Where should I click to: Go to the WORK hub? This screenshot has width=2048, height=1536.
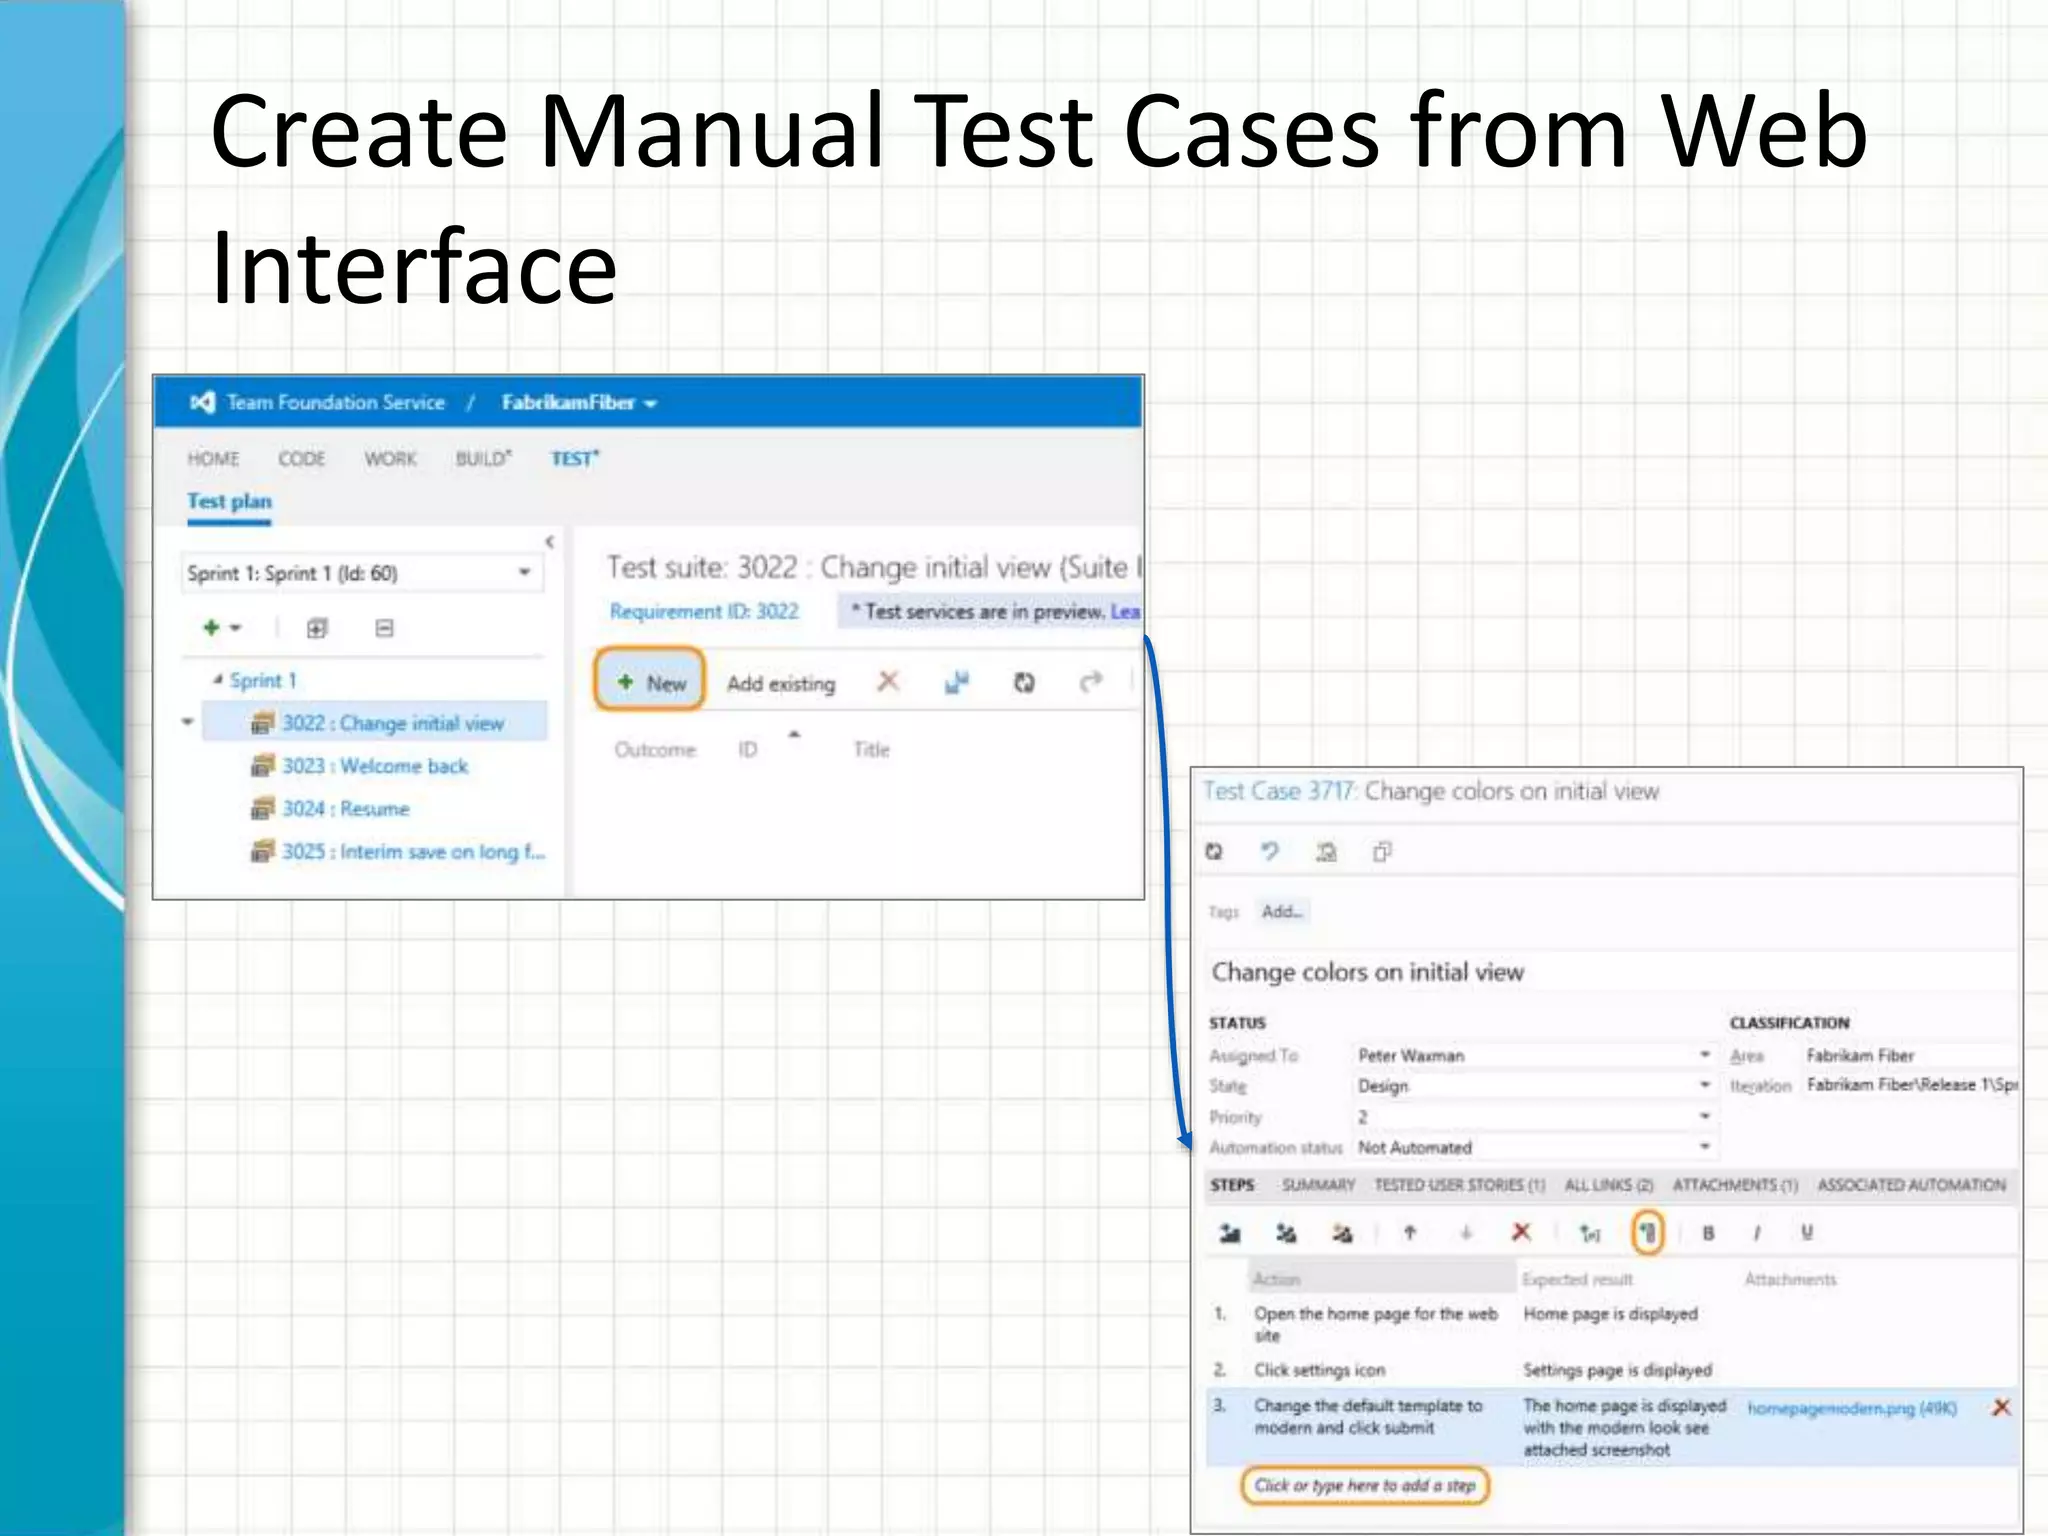390,459
